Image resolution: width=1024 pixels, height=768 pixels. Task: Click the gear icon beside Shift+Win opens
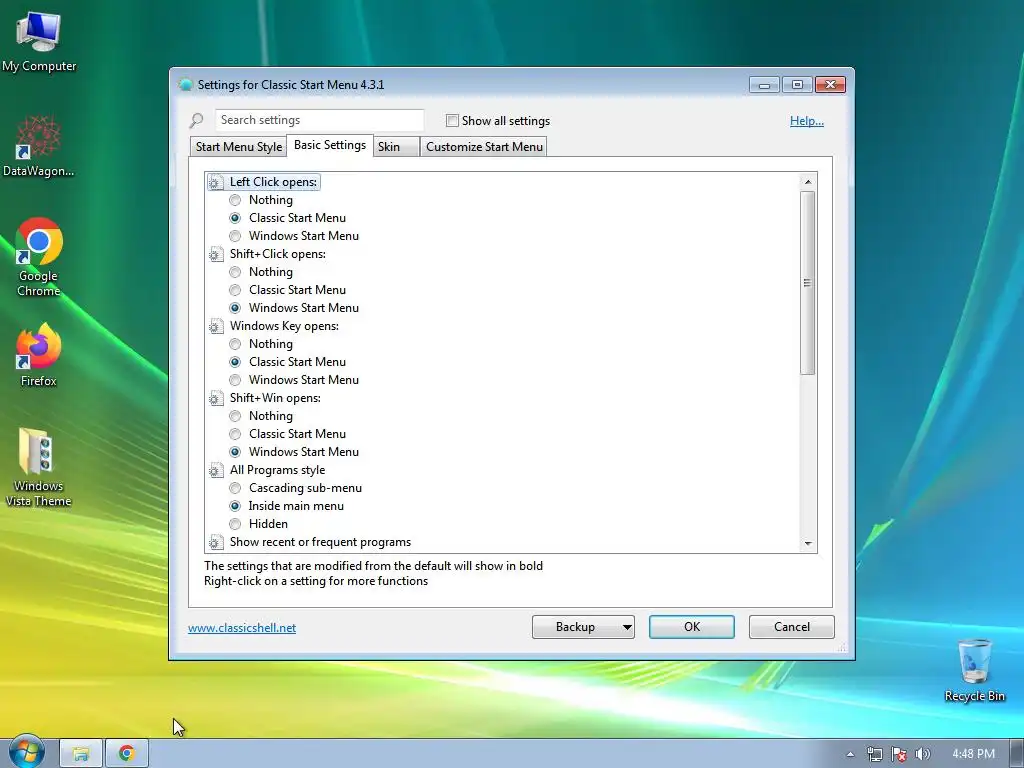point(216,398)
